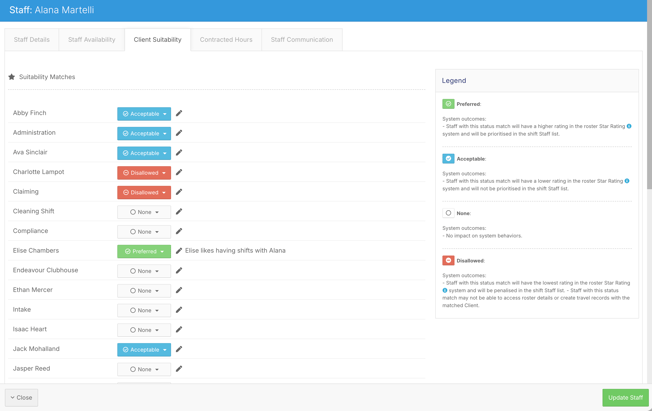
Task: Edit note for Abby Finch with pencil icon
Action: coord(179,113)
